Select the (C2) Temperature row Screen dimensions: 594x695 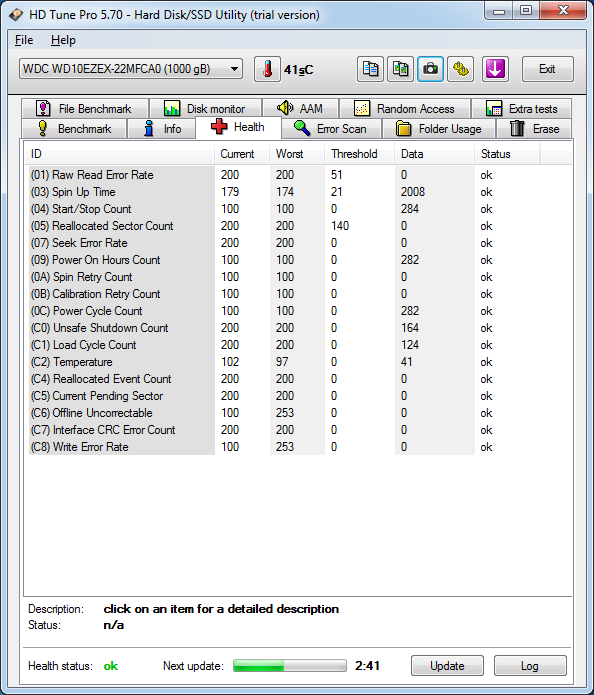[284, 362]
